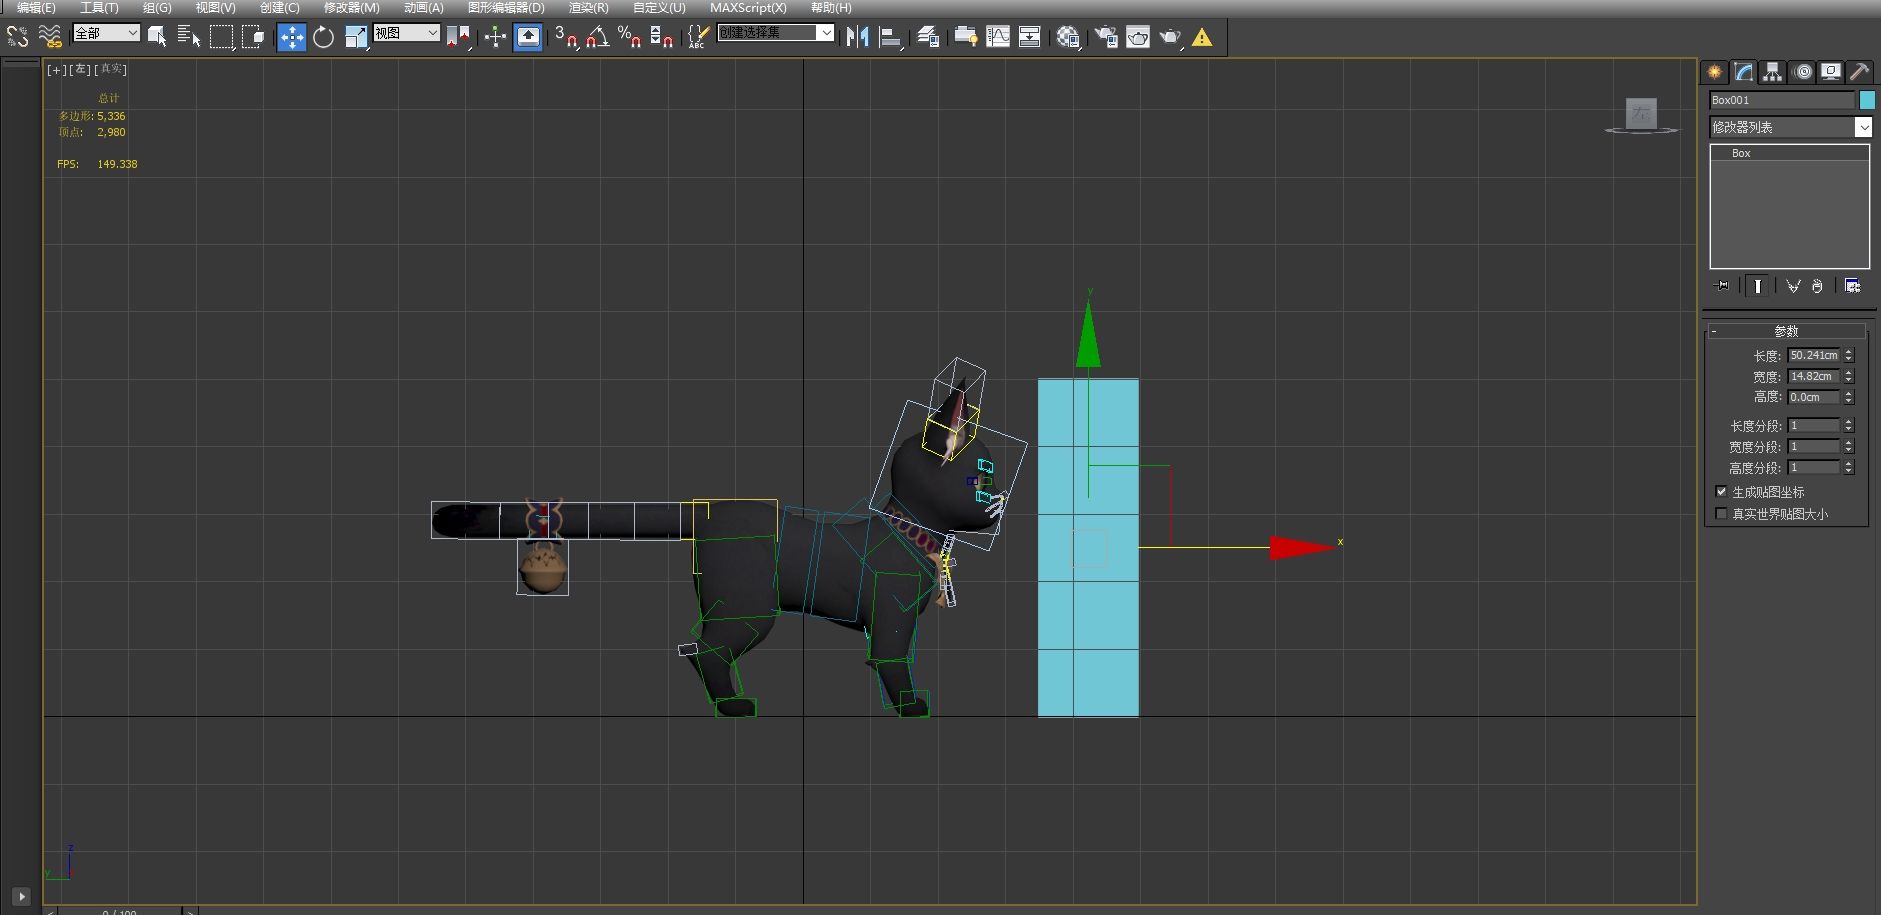Collapse the 参数 rollout
Screen dimensions: 1881x915
coord(1786,331)
